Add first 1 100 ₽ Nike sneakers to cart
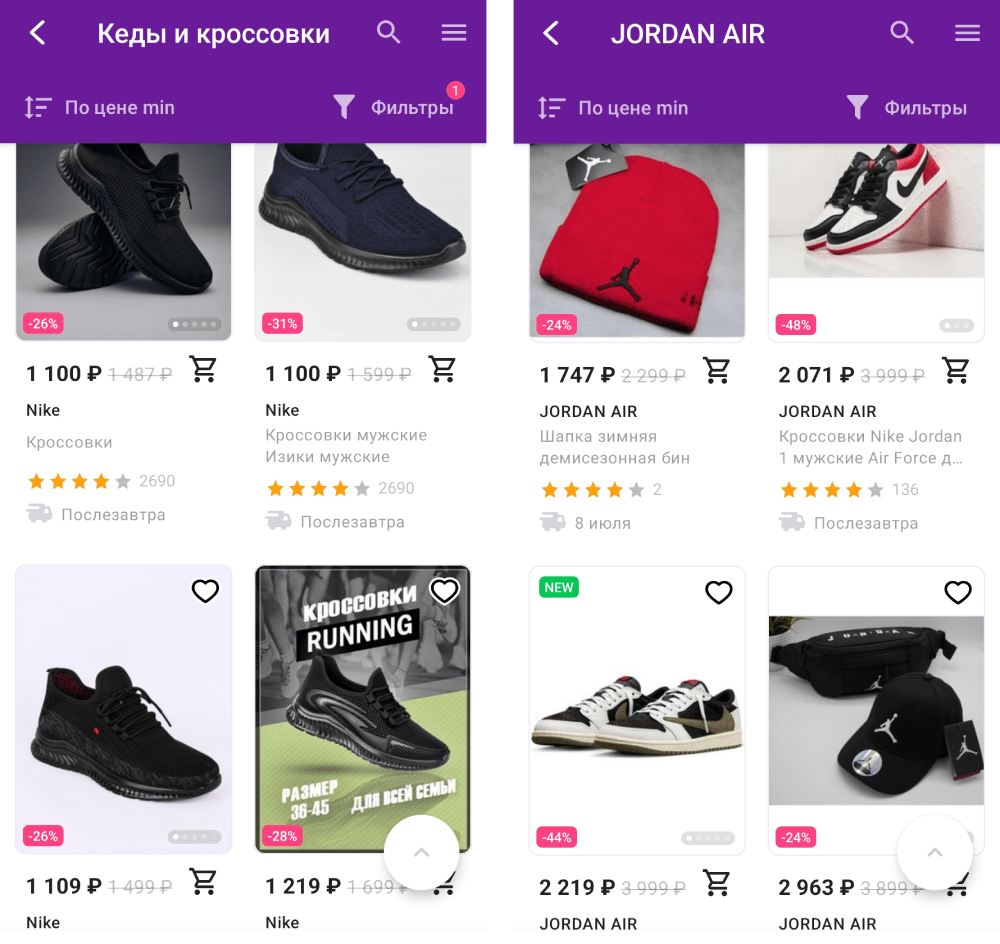Viewport: 1000px width, 944px height. (x=204, y=370)
